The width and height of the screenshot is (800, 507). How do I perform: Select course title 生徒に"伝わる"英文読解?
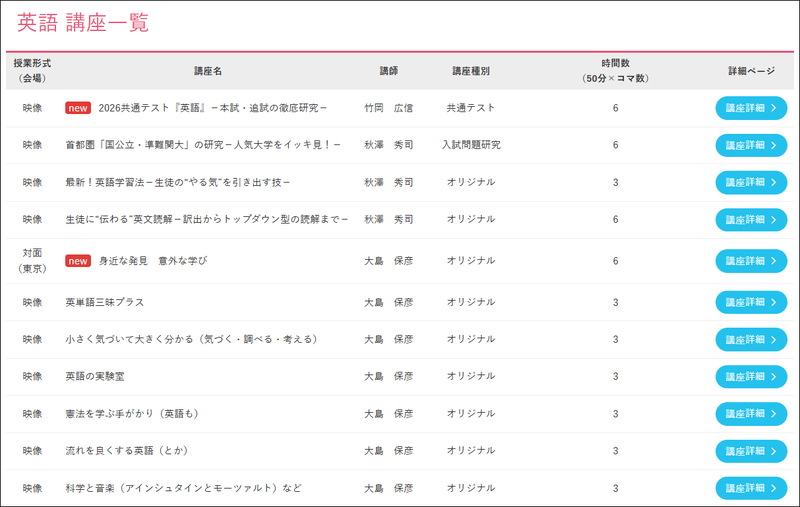[207, 220]
